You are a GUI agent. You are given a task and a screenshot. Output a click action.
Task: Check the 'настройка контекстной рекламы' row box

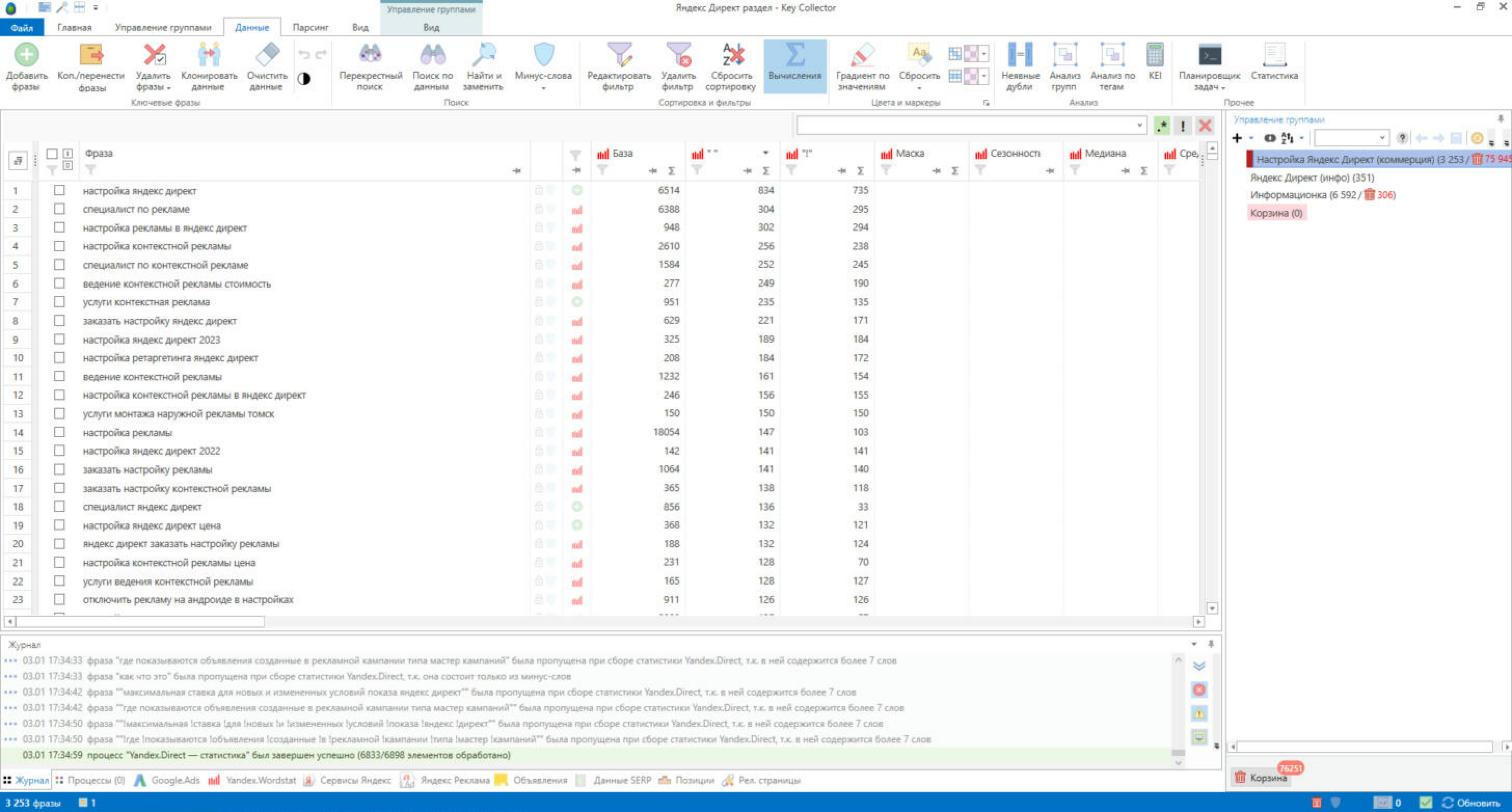coord(59,246)
